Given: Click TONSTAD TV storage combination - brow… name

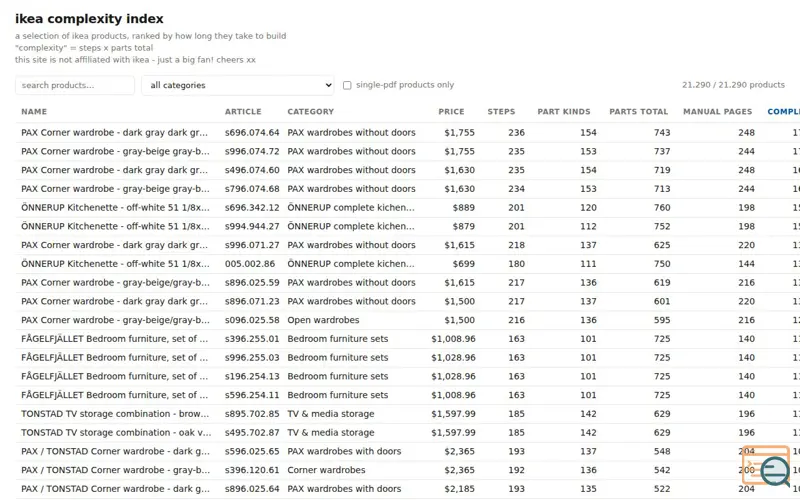Looking at the screenshot, I should click(x=115, y=414).
